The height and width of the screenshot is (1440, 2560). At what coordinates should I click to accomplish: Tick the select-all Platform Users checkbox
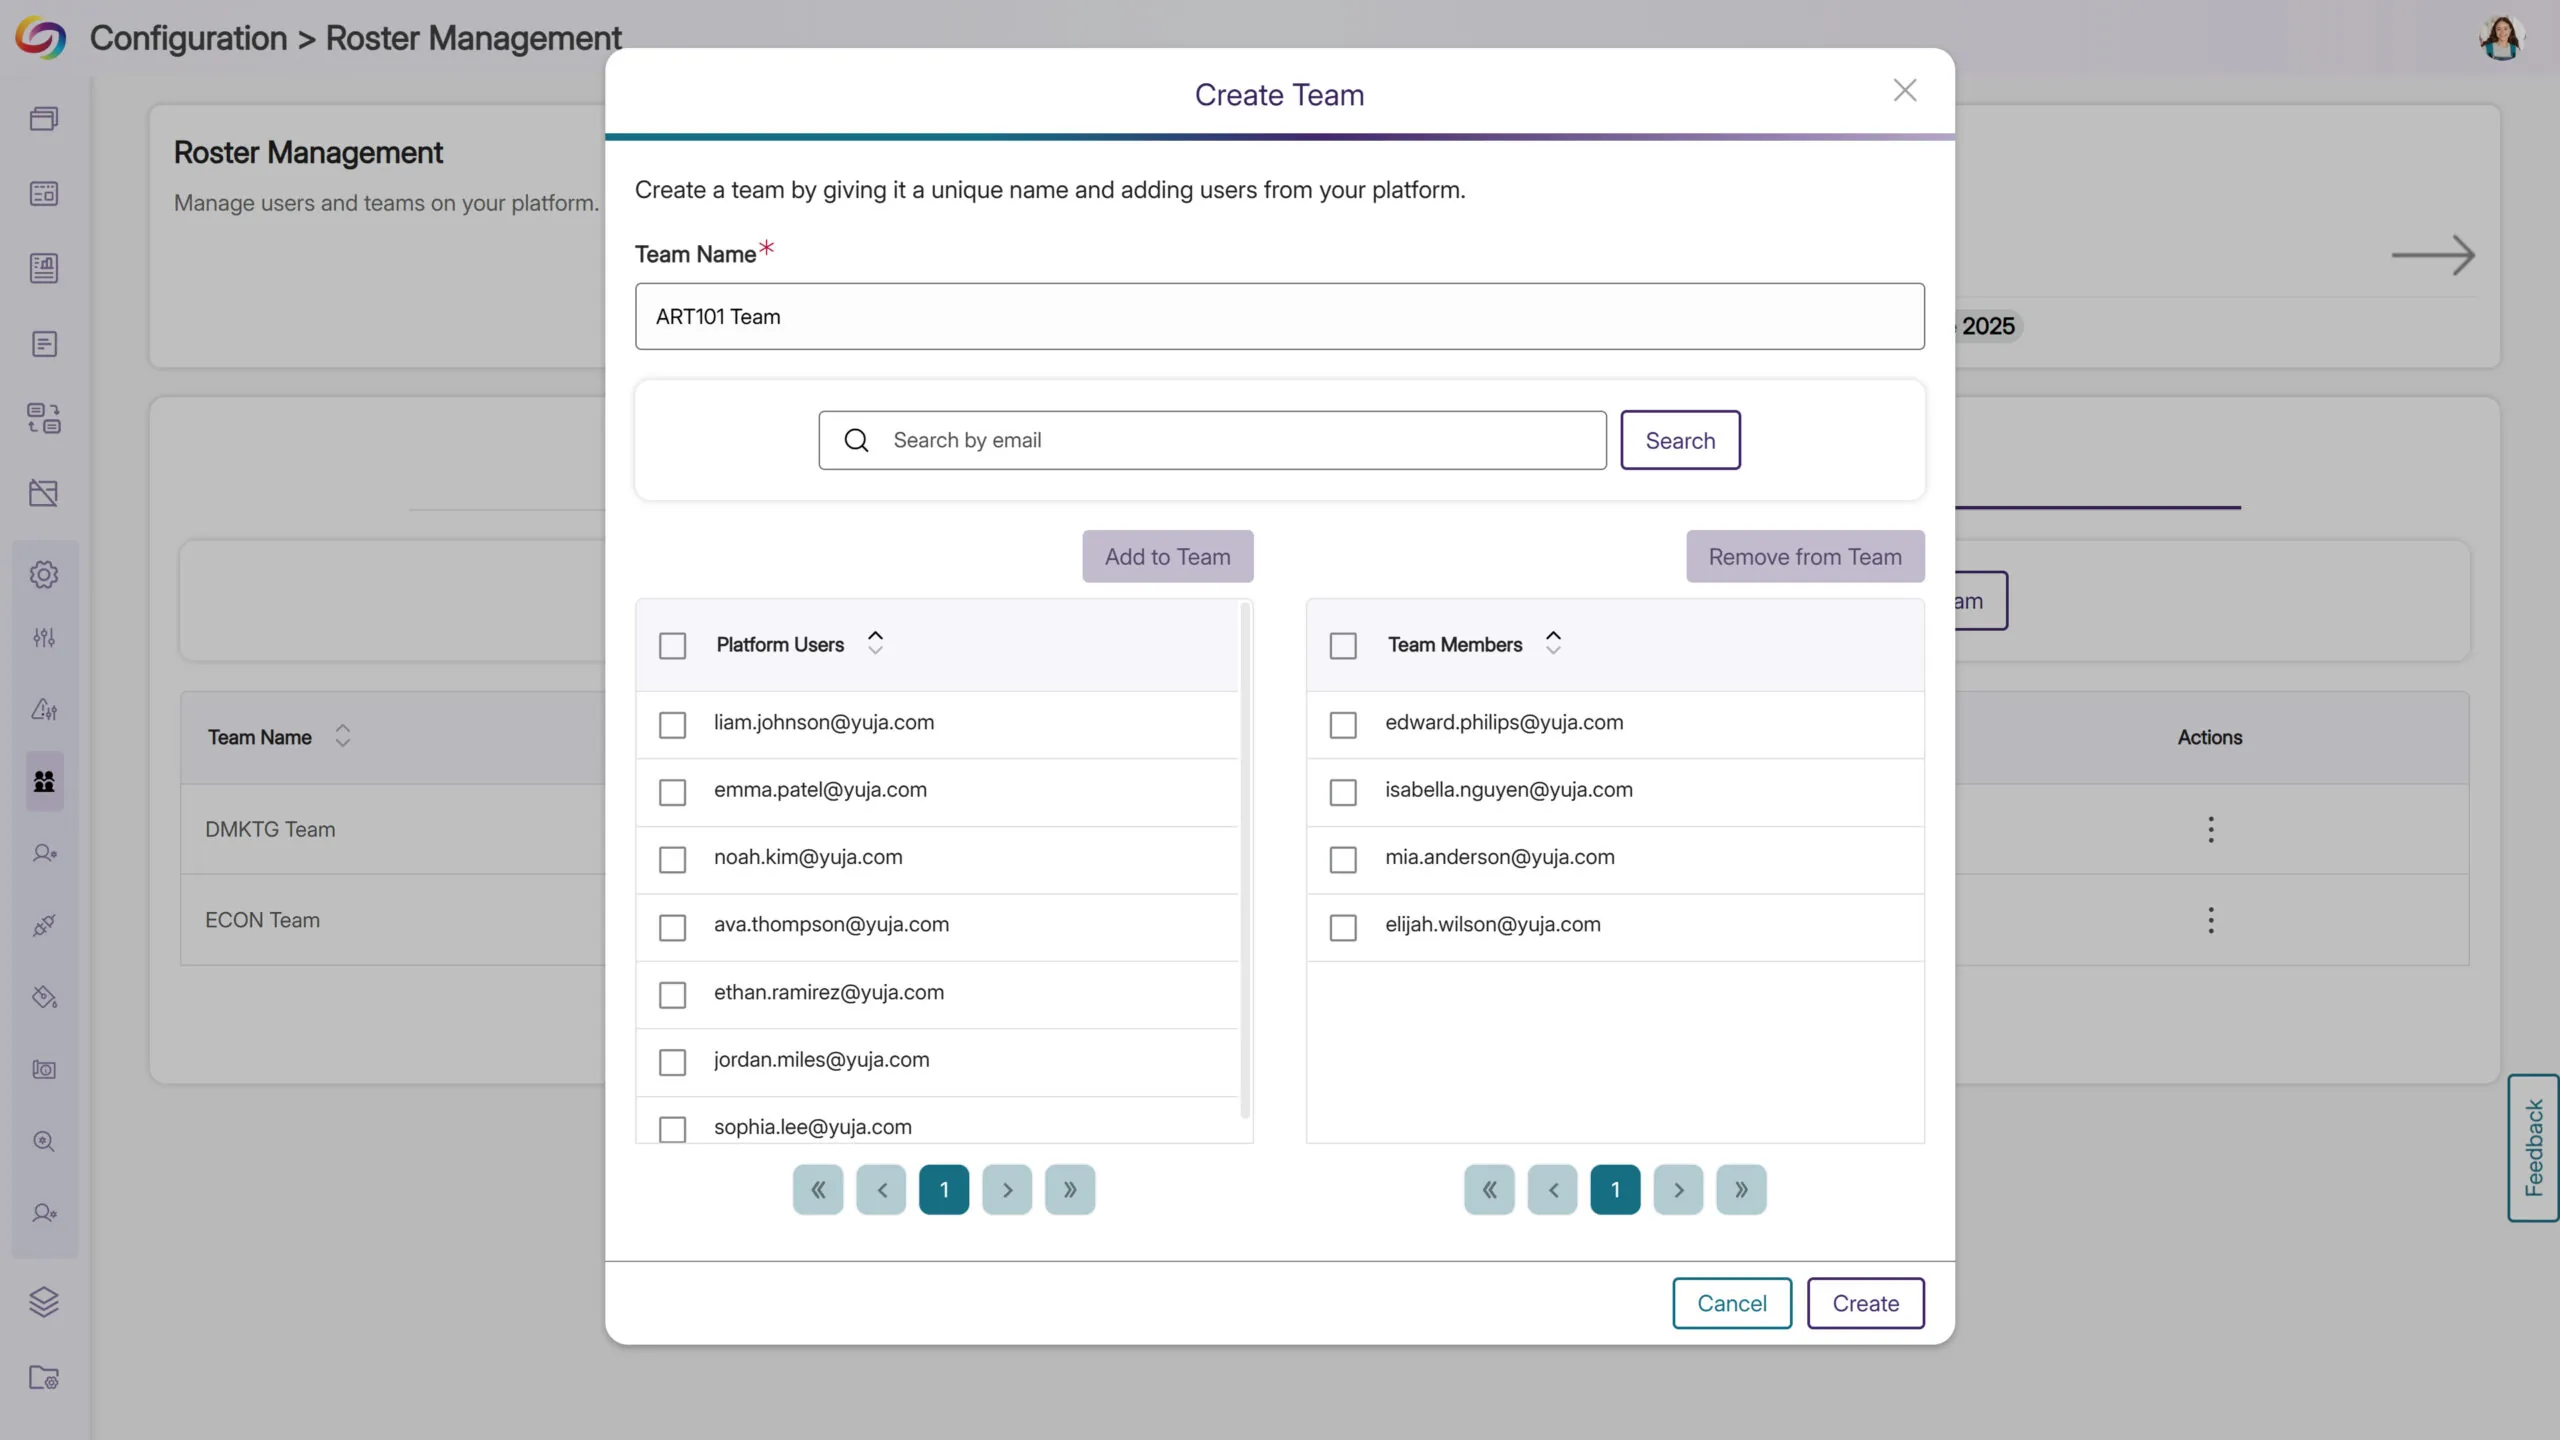(672, 646)
